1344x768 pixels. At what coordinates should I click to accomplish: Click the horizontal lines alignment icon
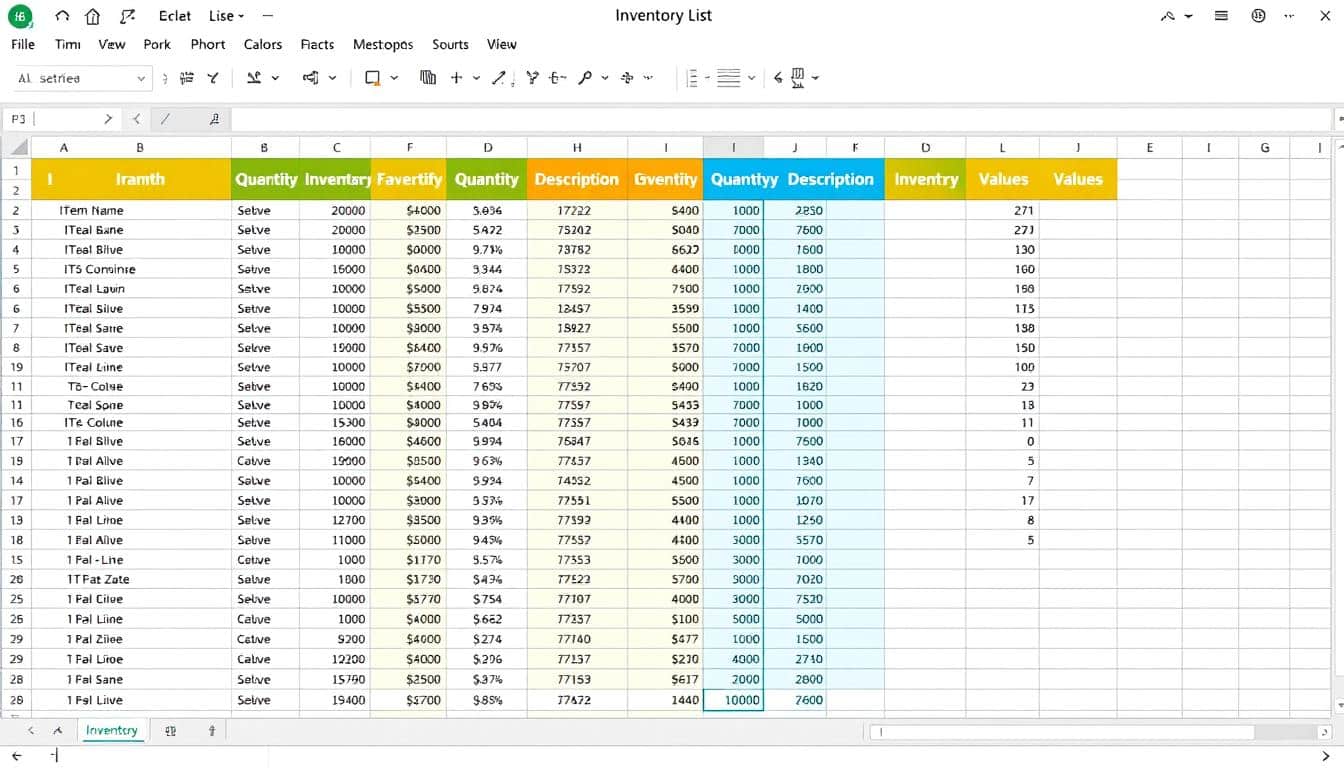pyautogui.click(x=729, y=77)
